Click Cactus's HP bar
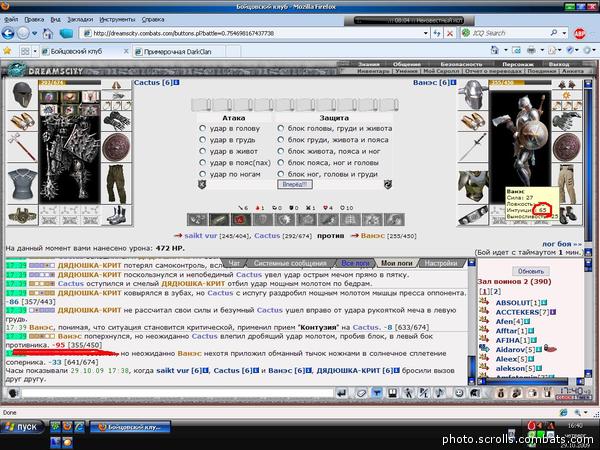600x450 pixels. pyautogui.click(x=70, y=82)
